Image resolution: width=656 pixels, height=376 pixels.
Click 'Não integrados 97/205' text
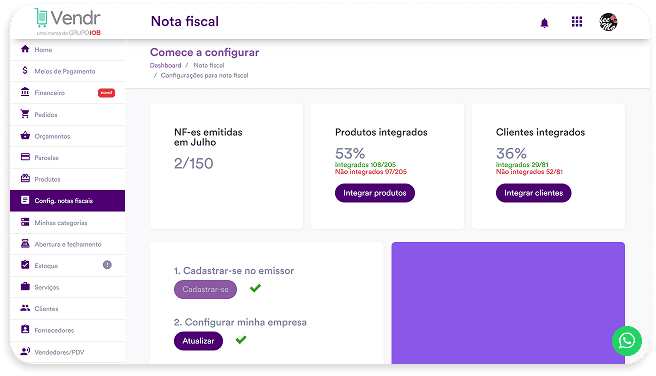point(371,171)
